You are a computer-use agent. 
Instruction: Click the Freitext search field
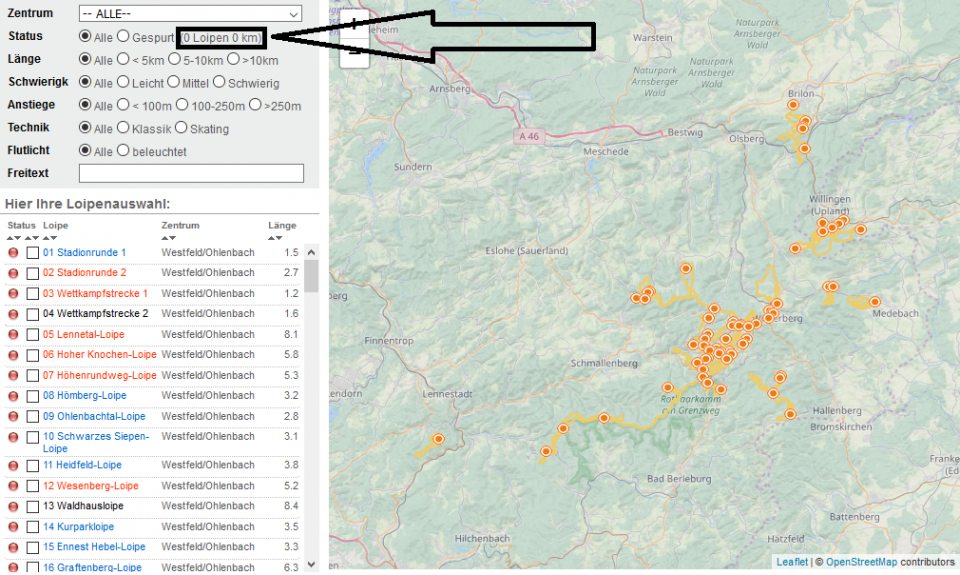click(190, 174)
